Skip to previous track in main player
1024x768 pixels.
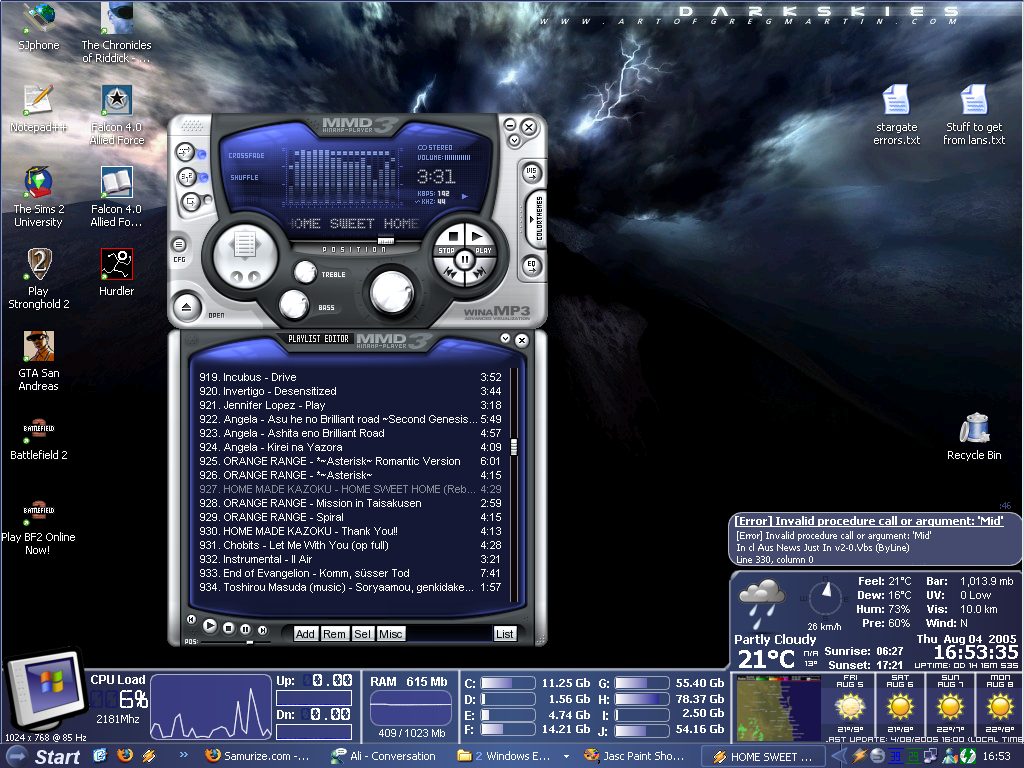click(450, 272)
